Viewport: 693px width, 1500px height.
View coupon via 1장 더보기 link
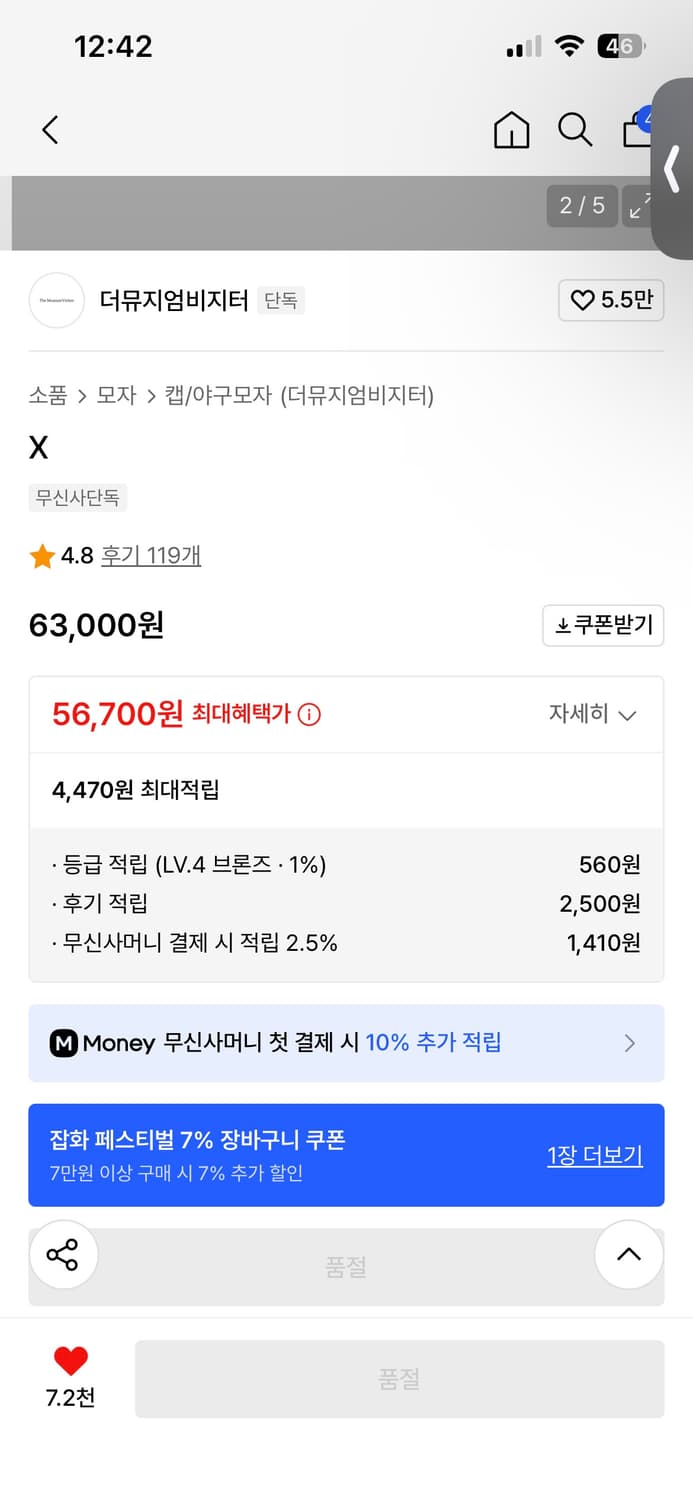pyautogui.click(x=595, y=1155)
